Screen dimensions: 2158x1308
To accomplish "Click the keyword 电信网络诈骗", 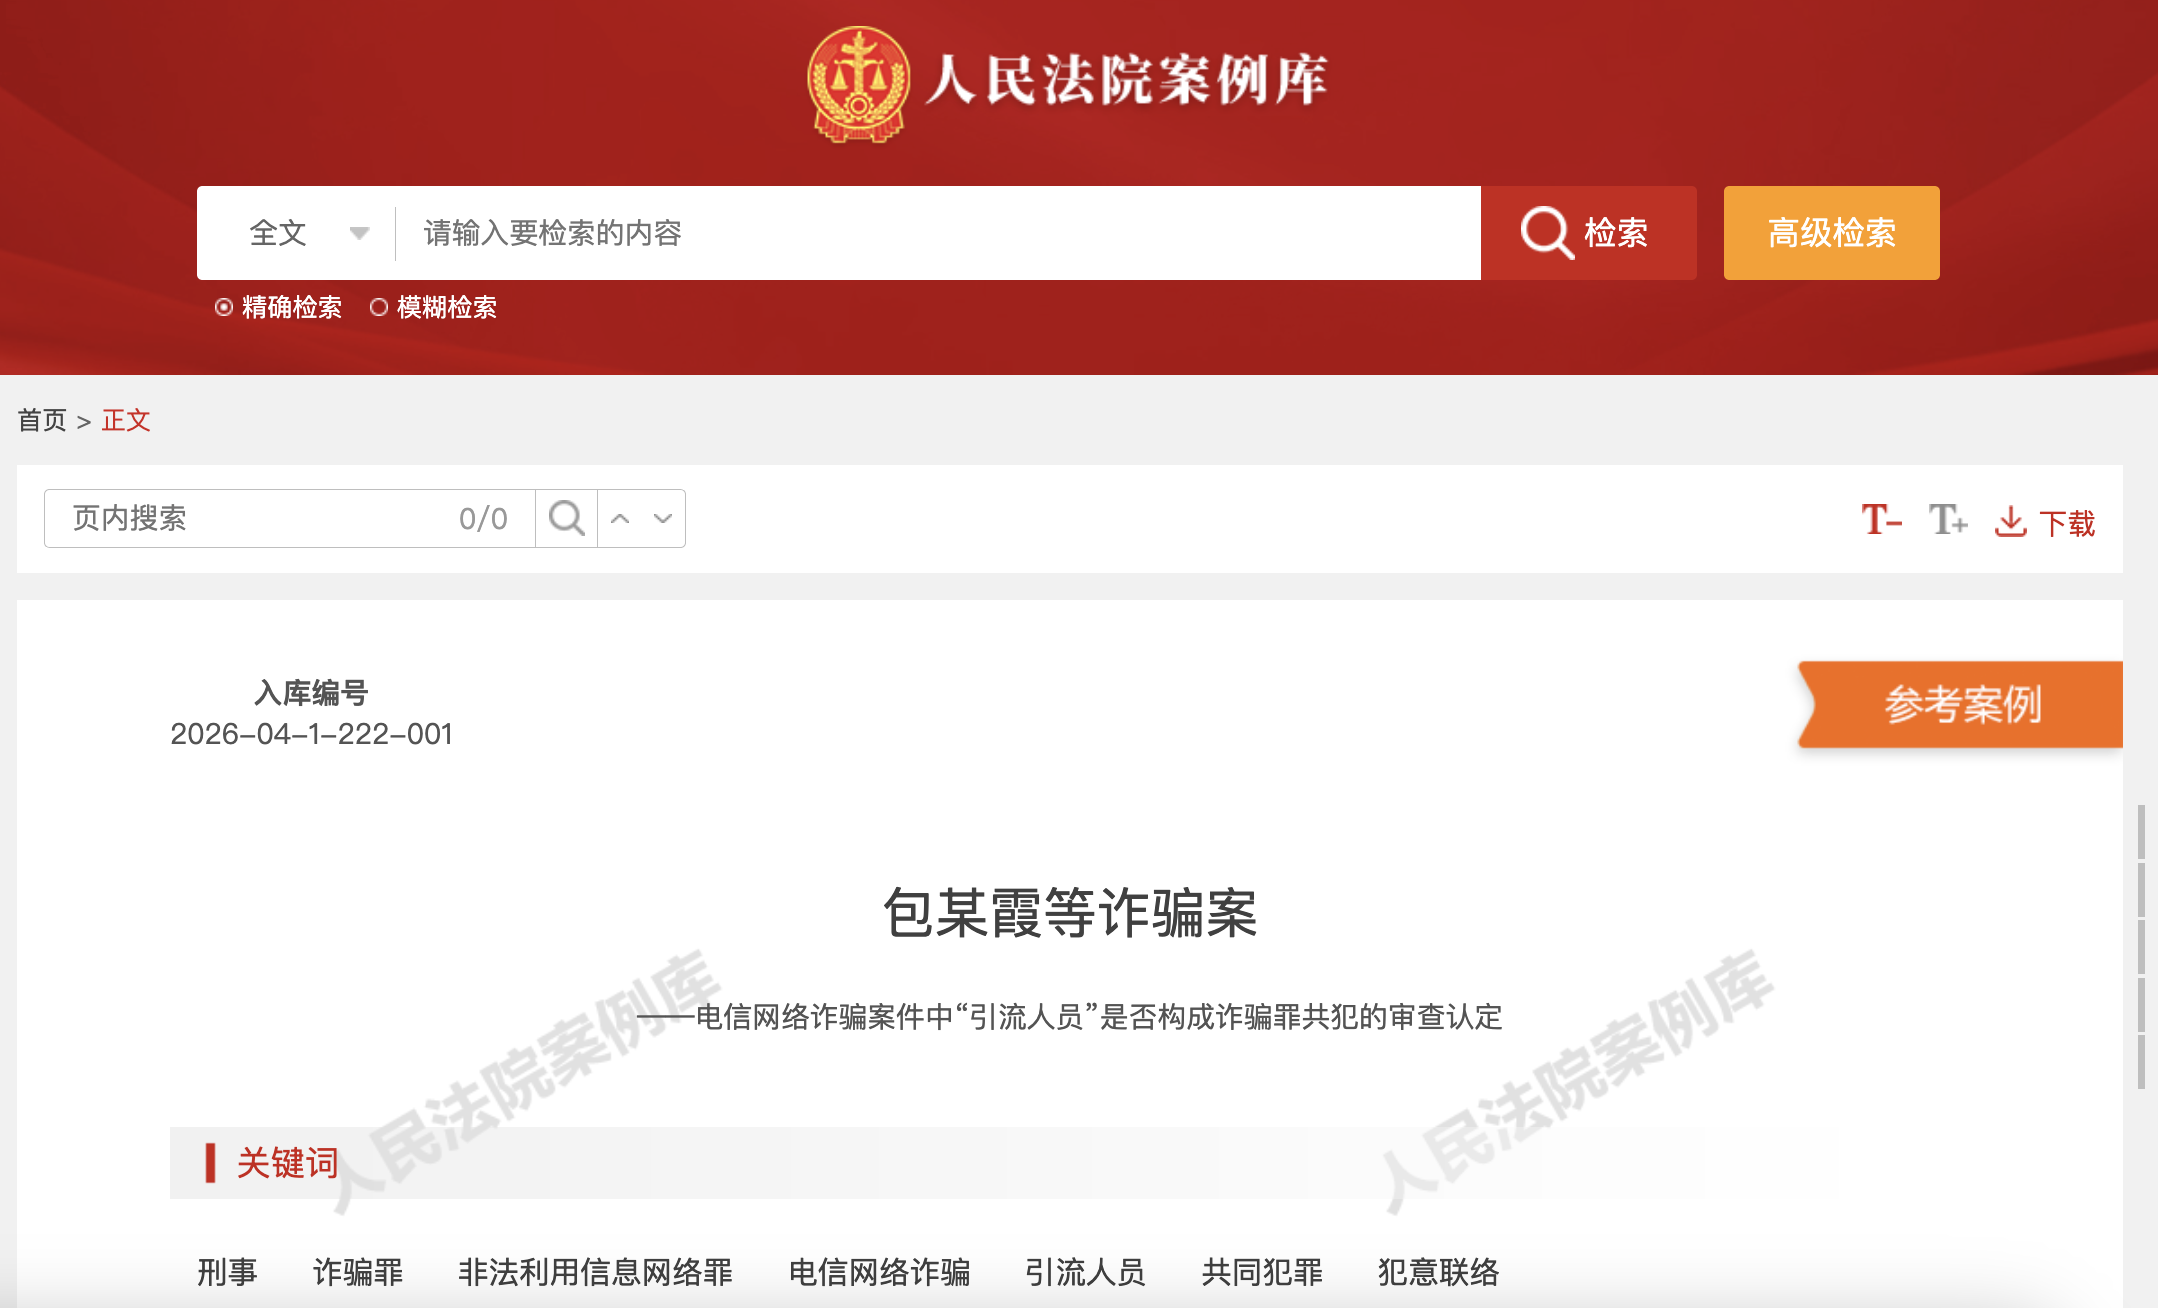I will pyautogui.click(x=880, y=1272).
